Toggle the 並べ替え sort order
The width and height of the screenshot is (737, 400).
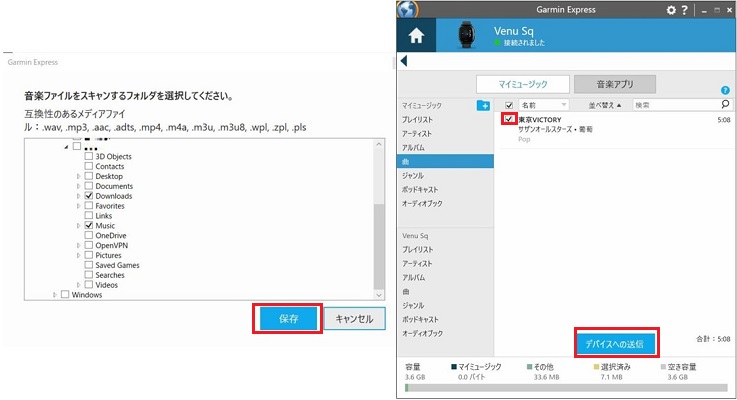coord(605,105)
